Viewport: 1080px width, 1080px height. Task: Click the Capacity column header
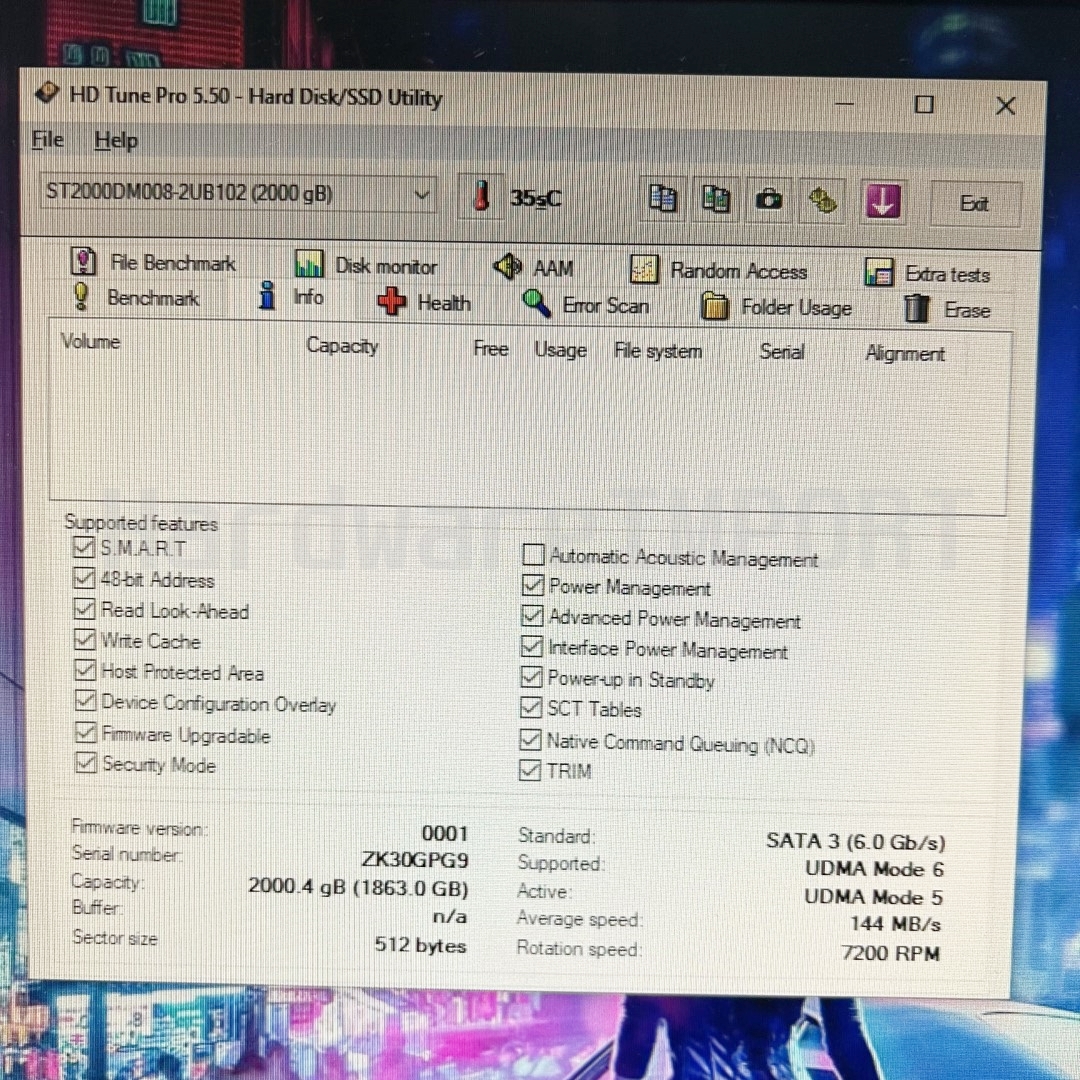(x=342, y=345)
